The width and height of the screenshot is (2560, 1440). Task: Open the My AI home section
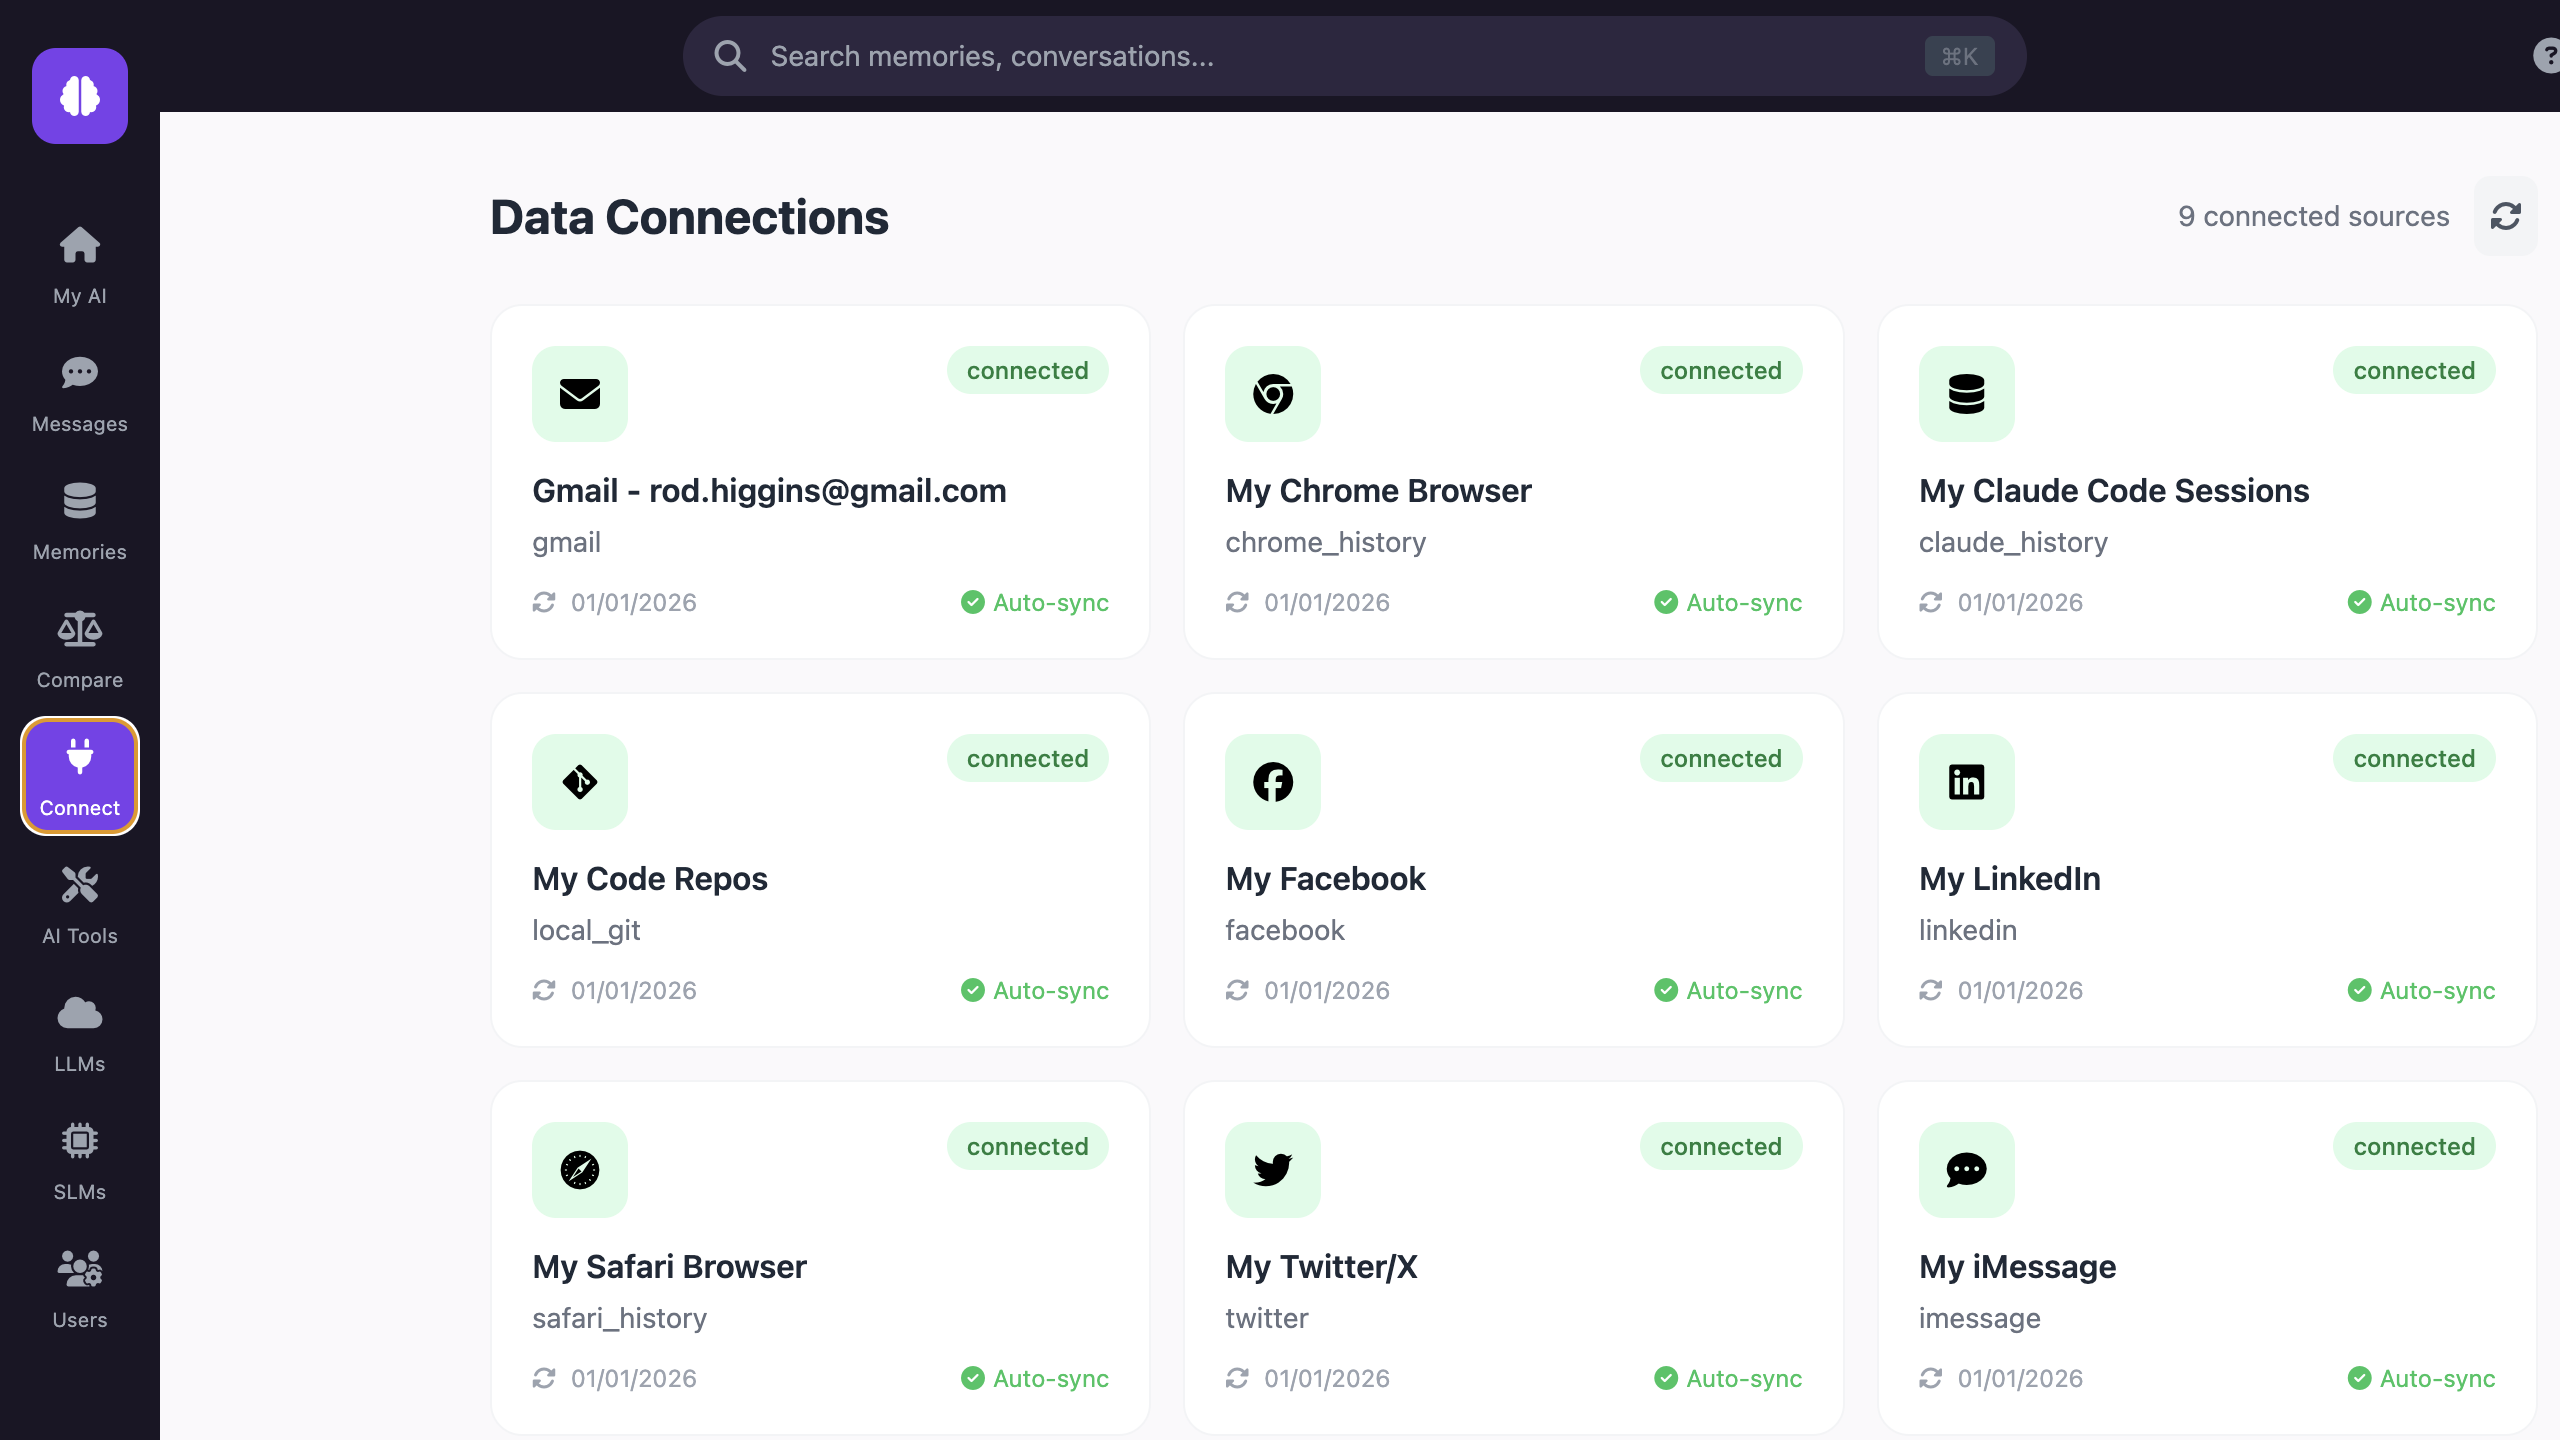[x=79, y=264]
